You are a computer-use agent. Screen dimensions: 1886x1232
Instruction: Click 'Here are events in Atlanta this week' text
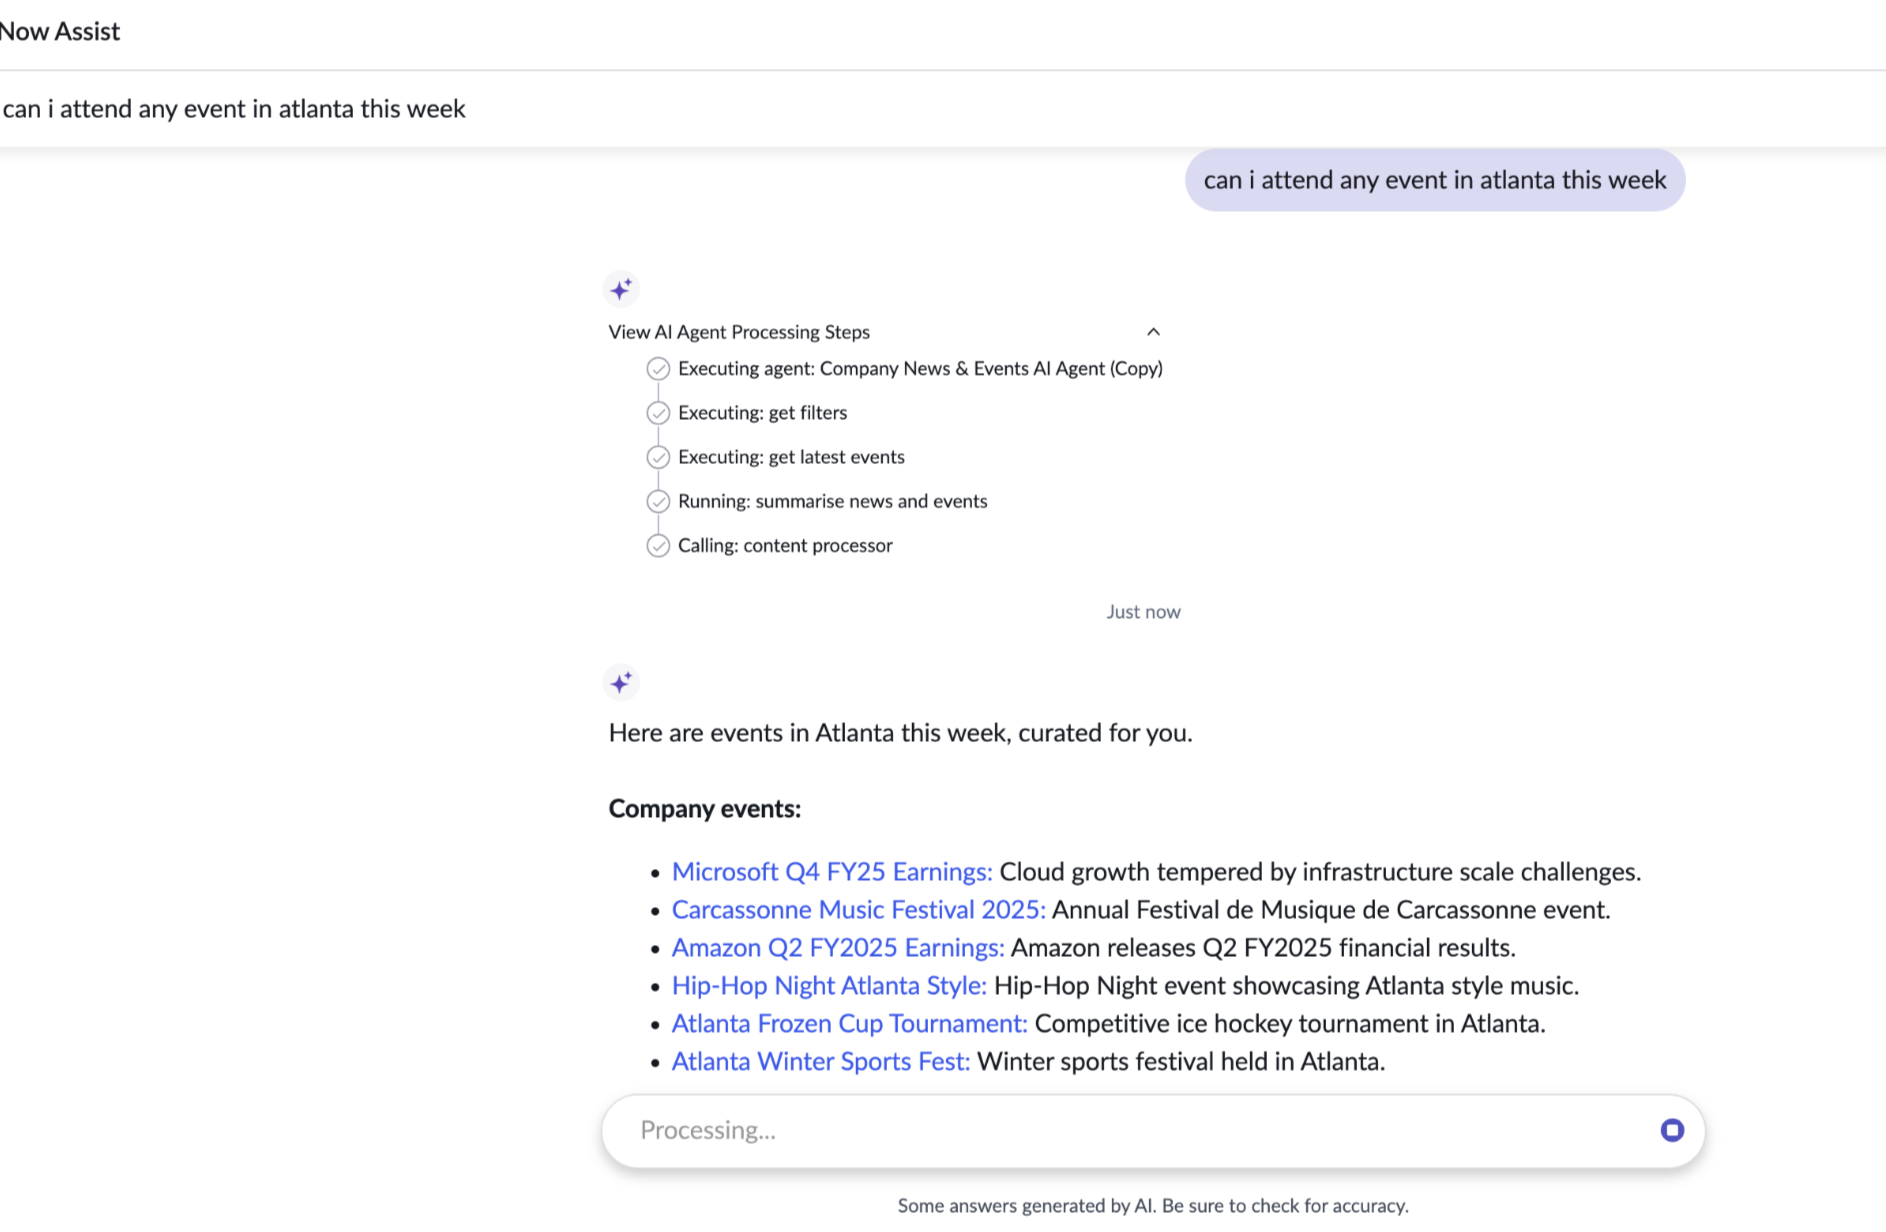pos(900,733)
